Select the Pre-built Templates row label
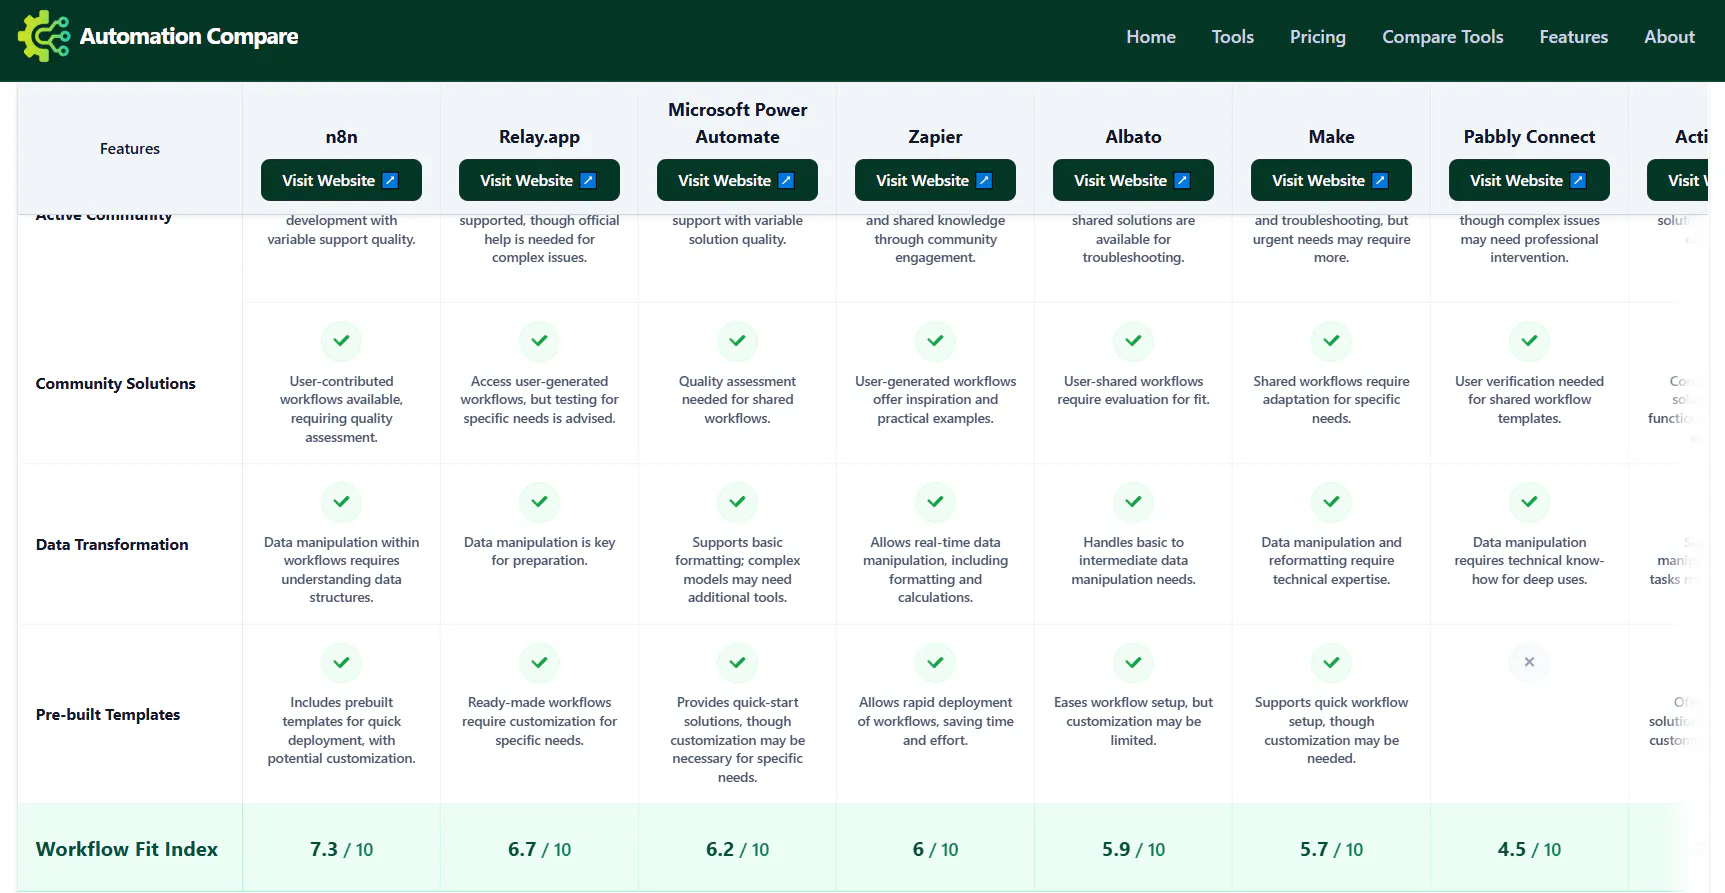Viewport: 1725px width, 893px height. coord(108,715)
